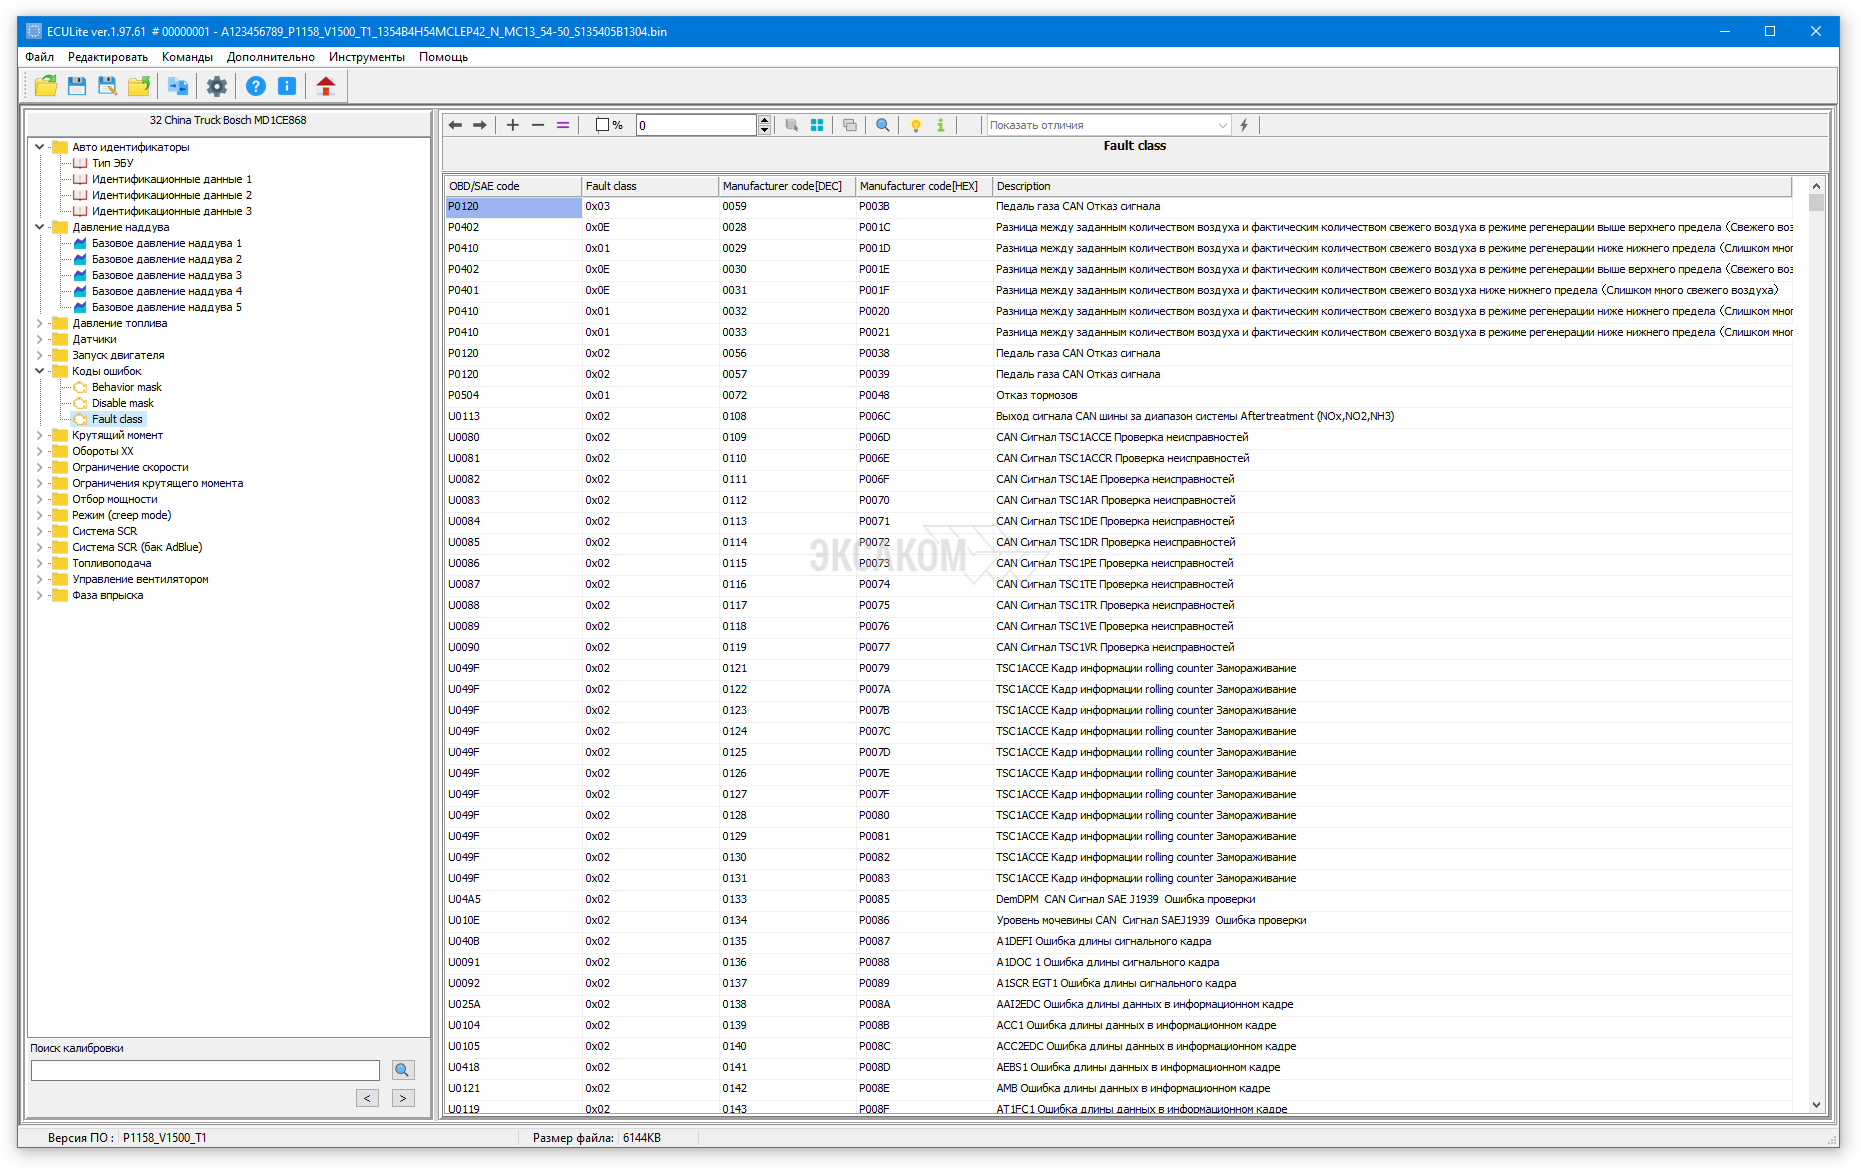This screenshot has height=1170, width=1861.
Task: Open the 'Инструменты' menu
Action: click(x=366, y=57)
